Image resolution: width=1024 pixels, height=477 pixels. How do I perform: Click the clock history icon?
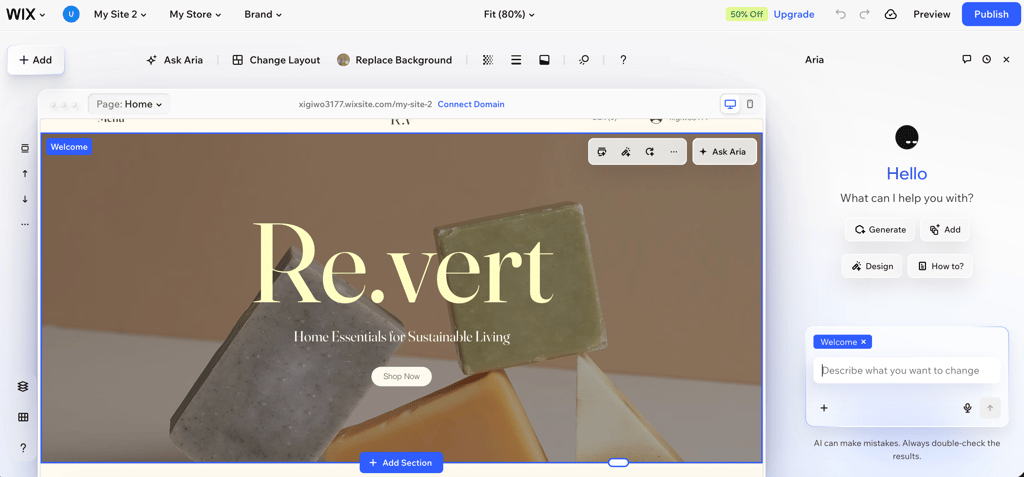986,59
